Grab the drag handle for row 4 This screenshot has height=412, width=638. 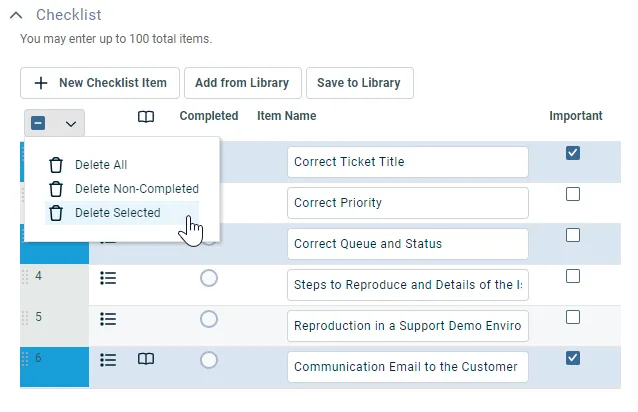click(x=26, y=277)
